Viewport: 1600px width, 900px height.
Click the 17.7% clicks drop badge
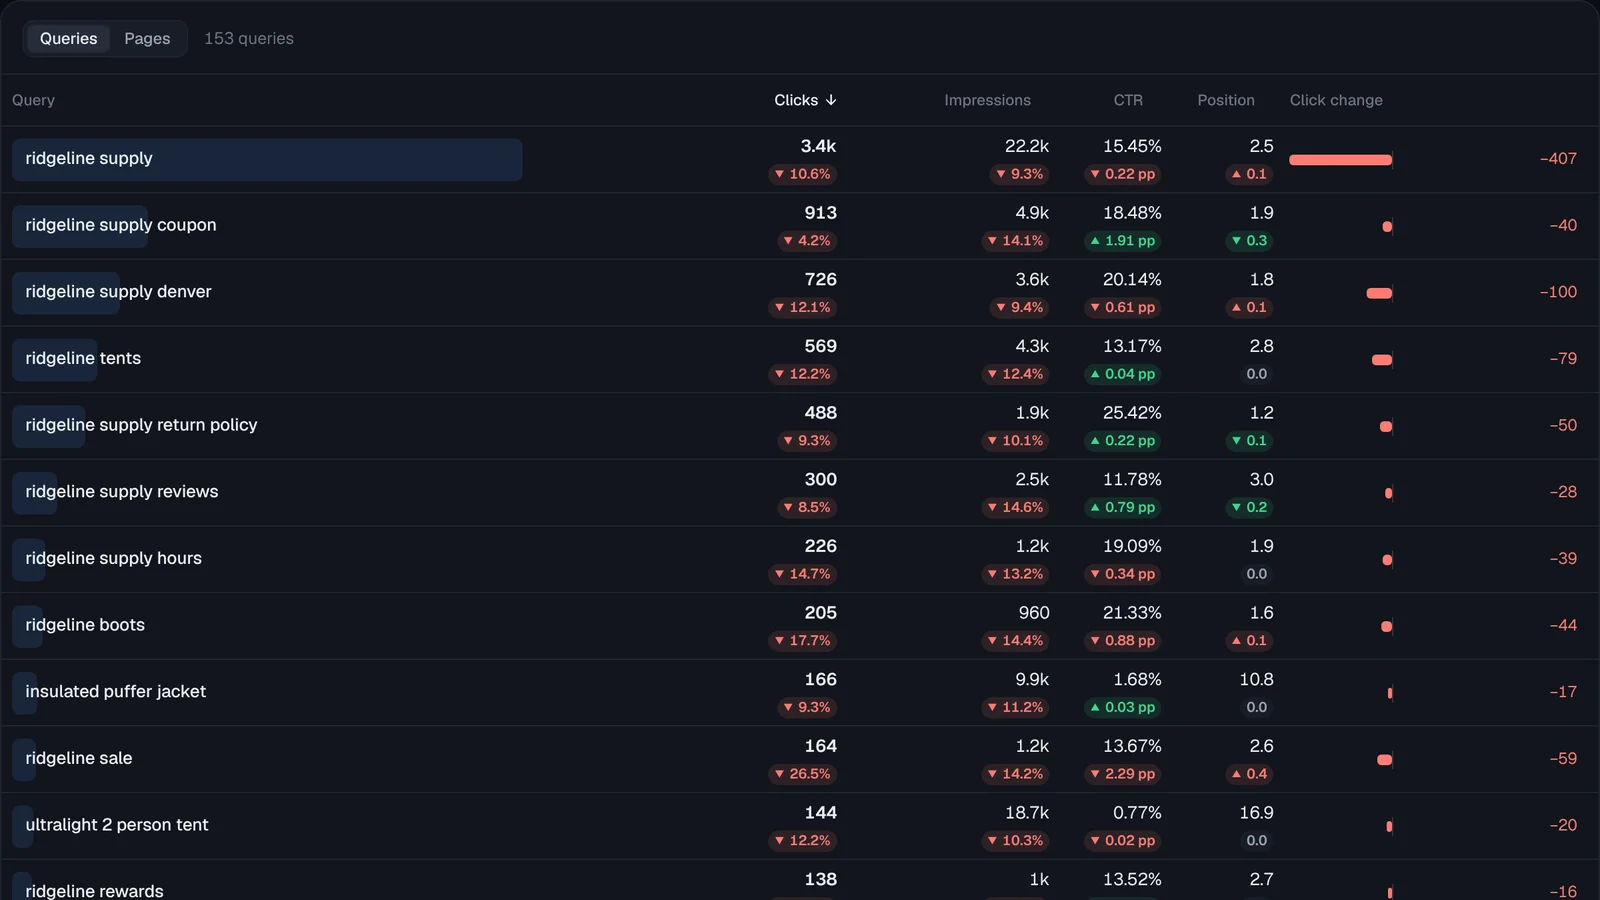[x=803, y=641]
